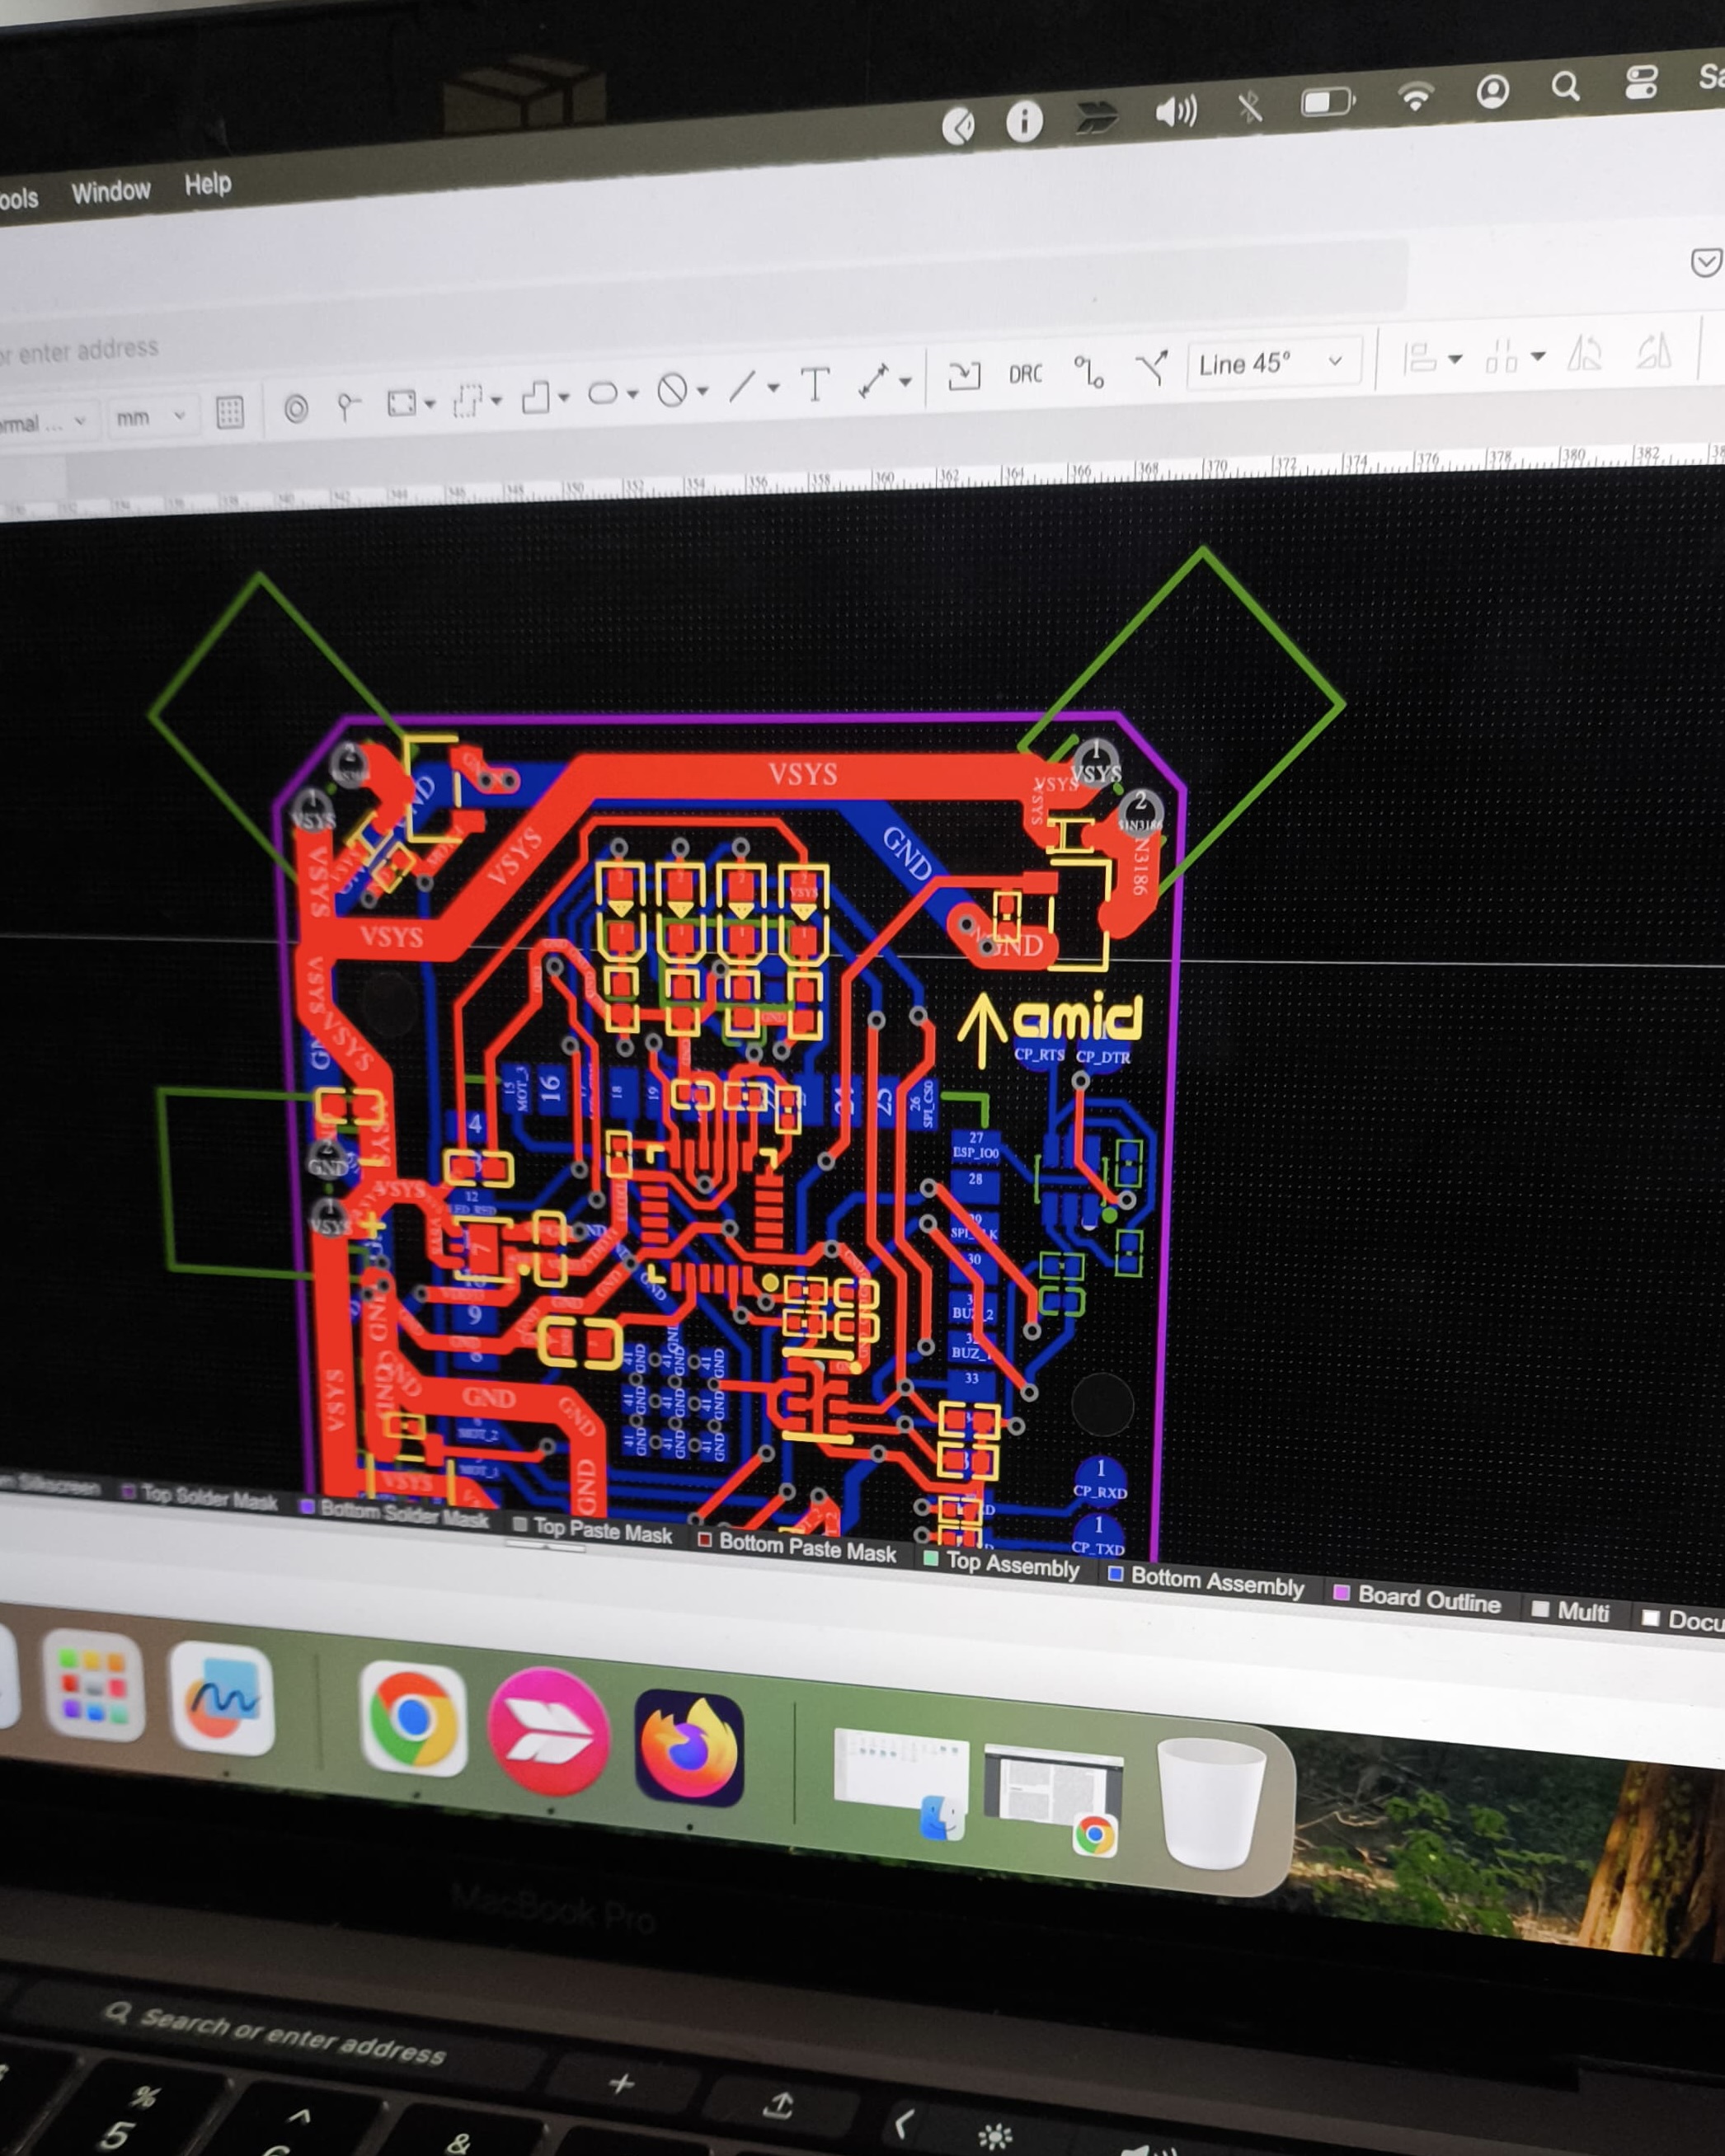The image size is (1725, 2156).
Task: Open the Freeform app in the Dock
Action: coord(222,1699)
